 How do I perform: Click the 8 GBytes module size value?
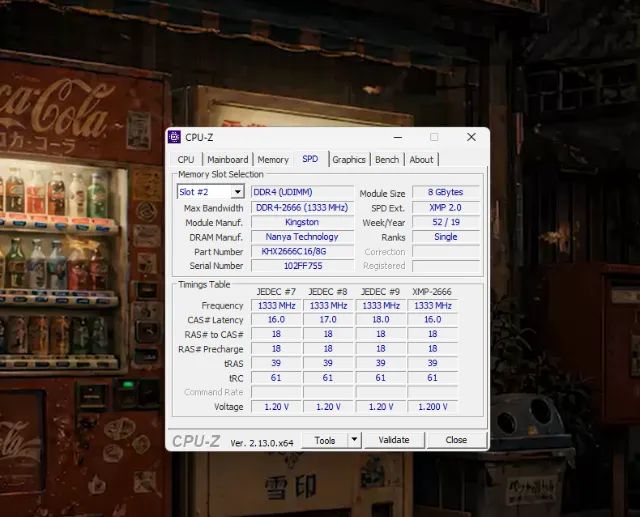coord(446,192)
